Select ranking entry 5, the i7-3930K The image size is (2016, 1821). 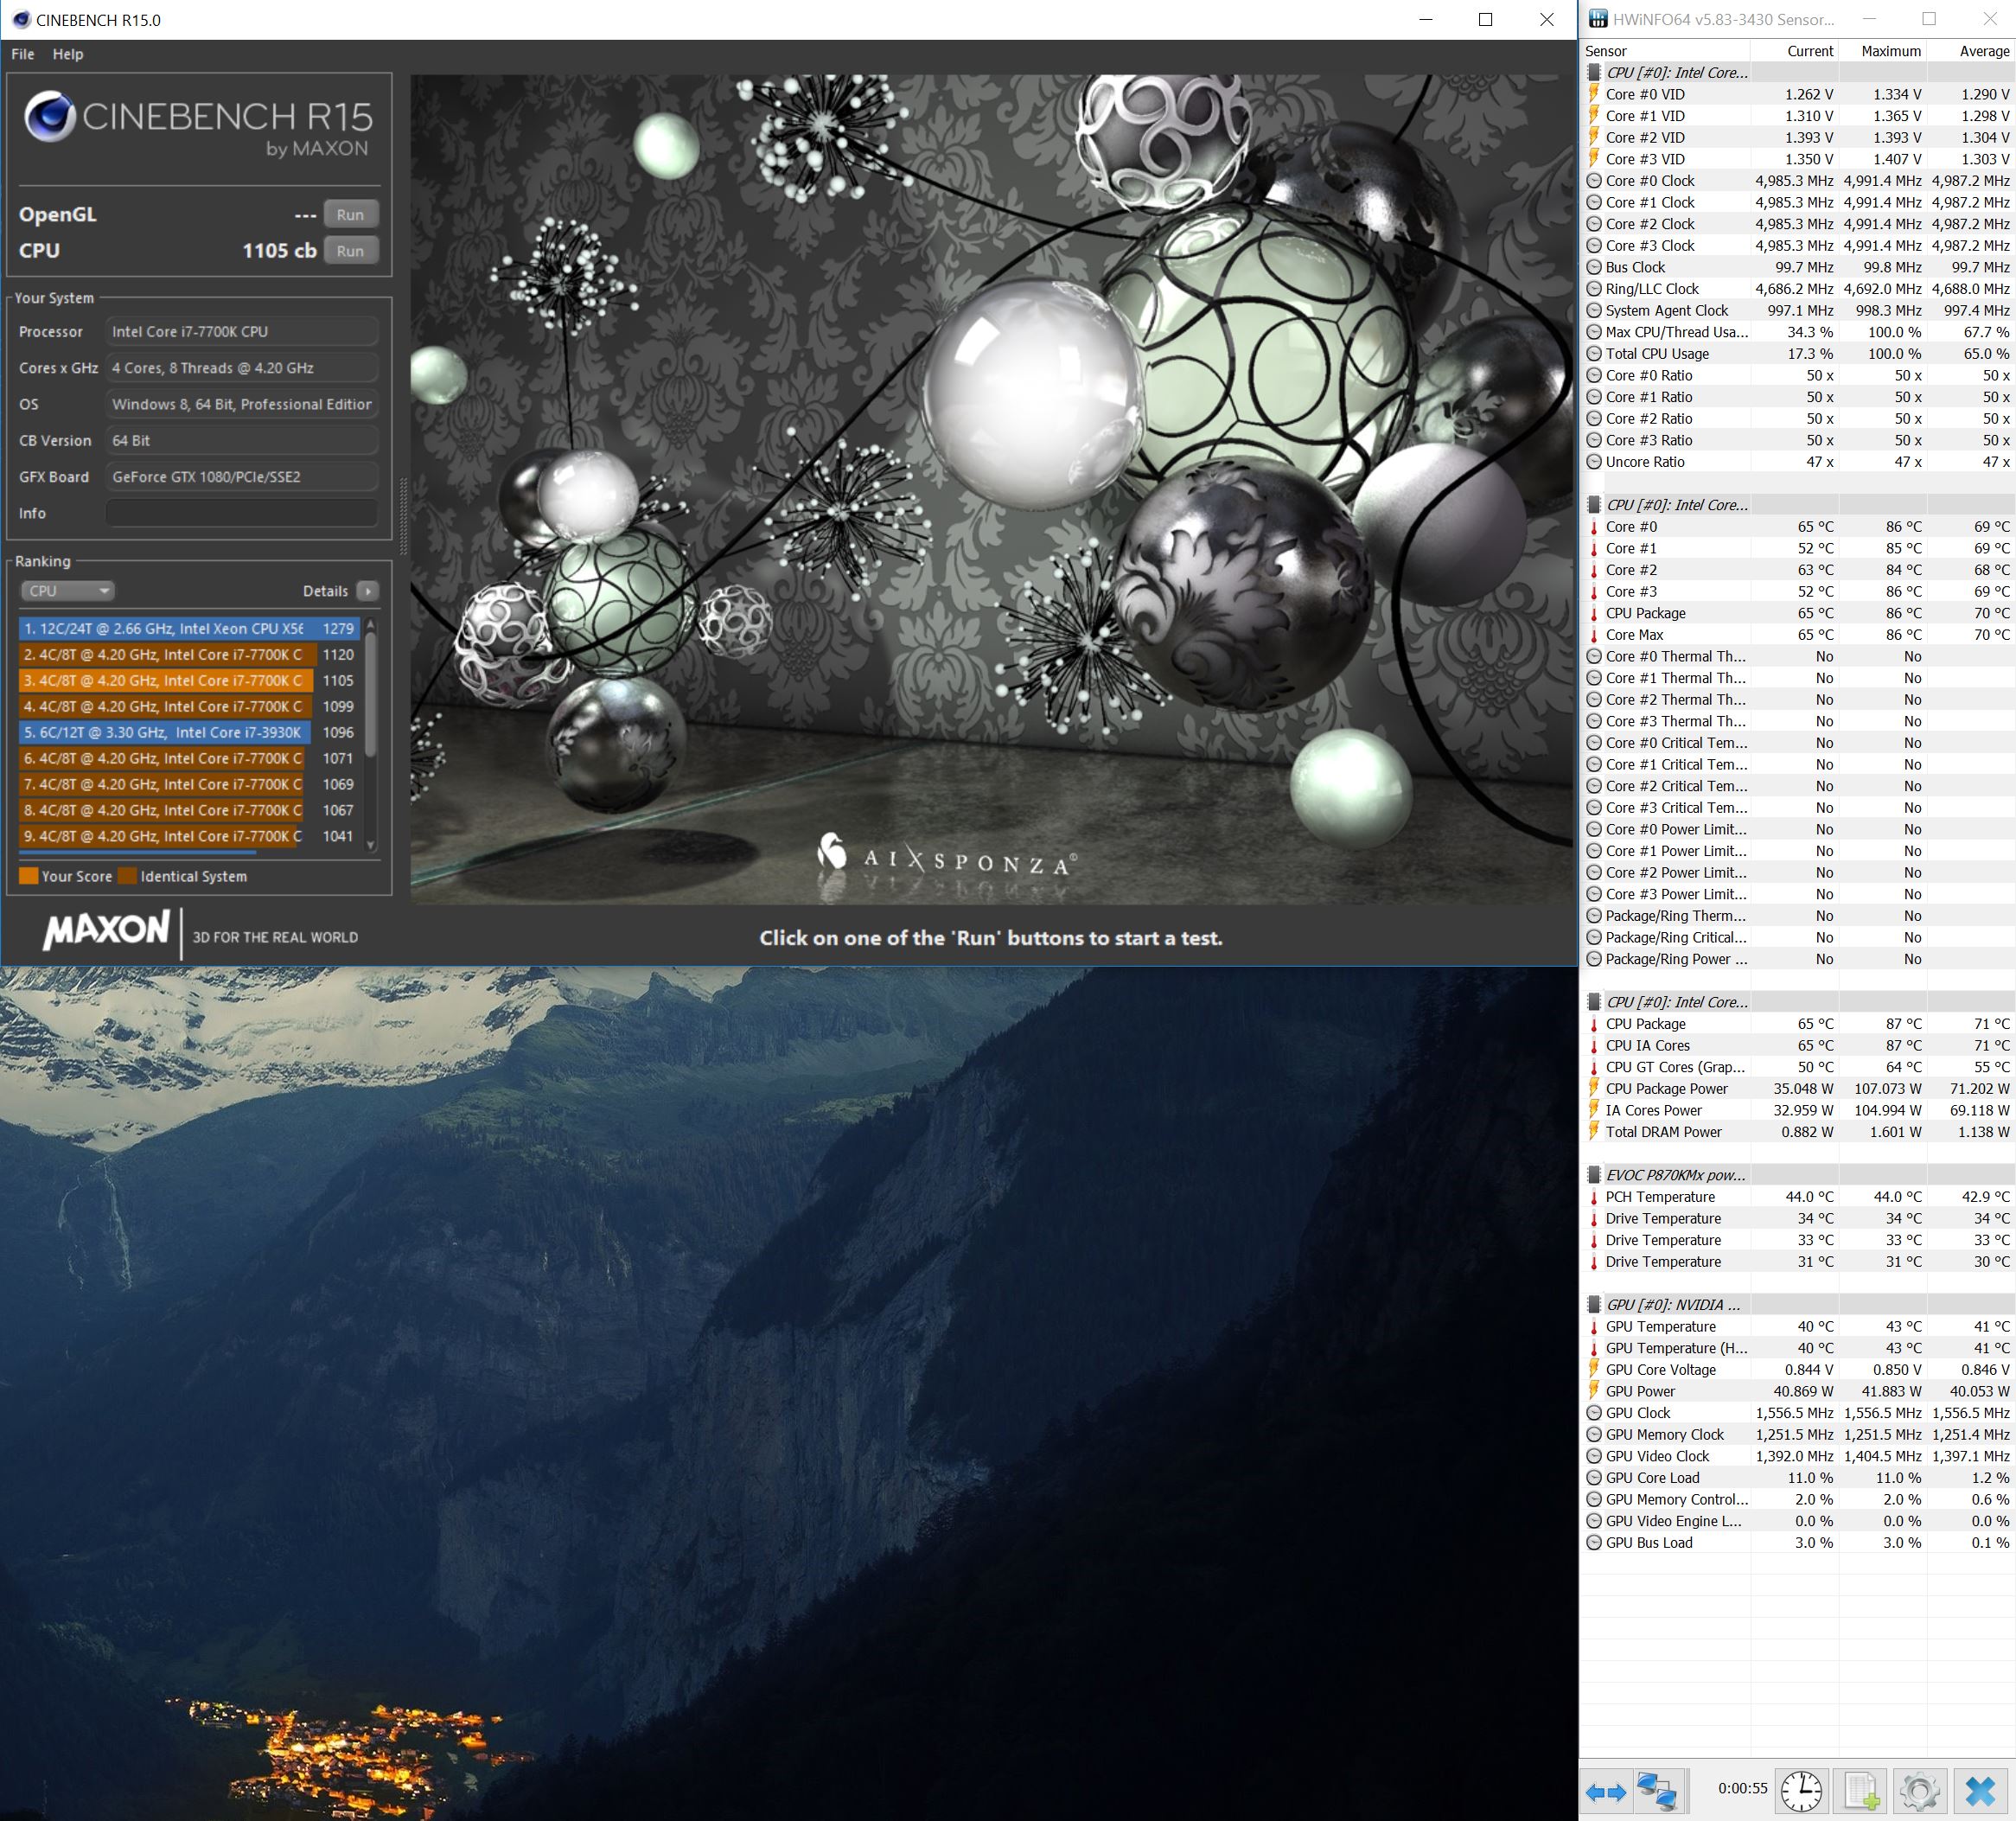point(189,732)
